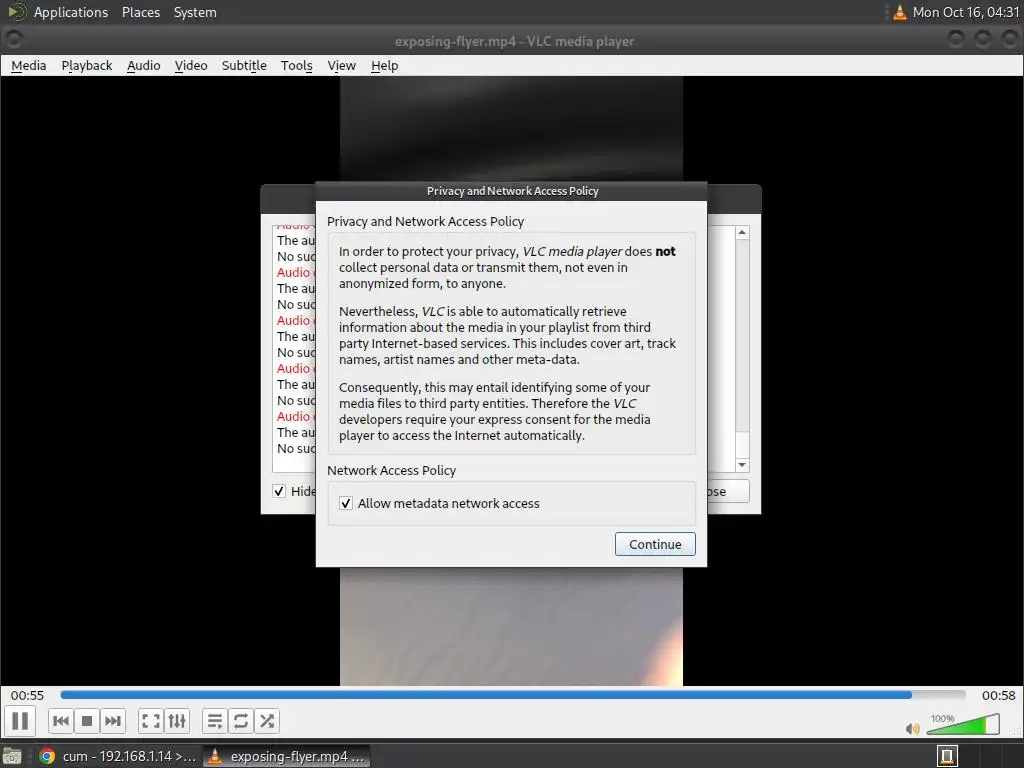This screenshot has width=1024, height=768.
Task: Mute audio with the speaker icon
Action: pyautogui.click(x=912, y=728)
